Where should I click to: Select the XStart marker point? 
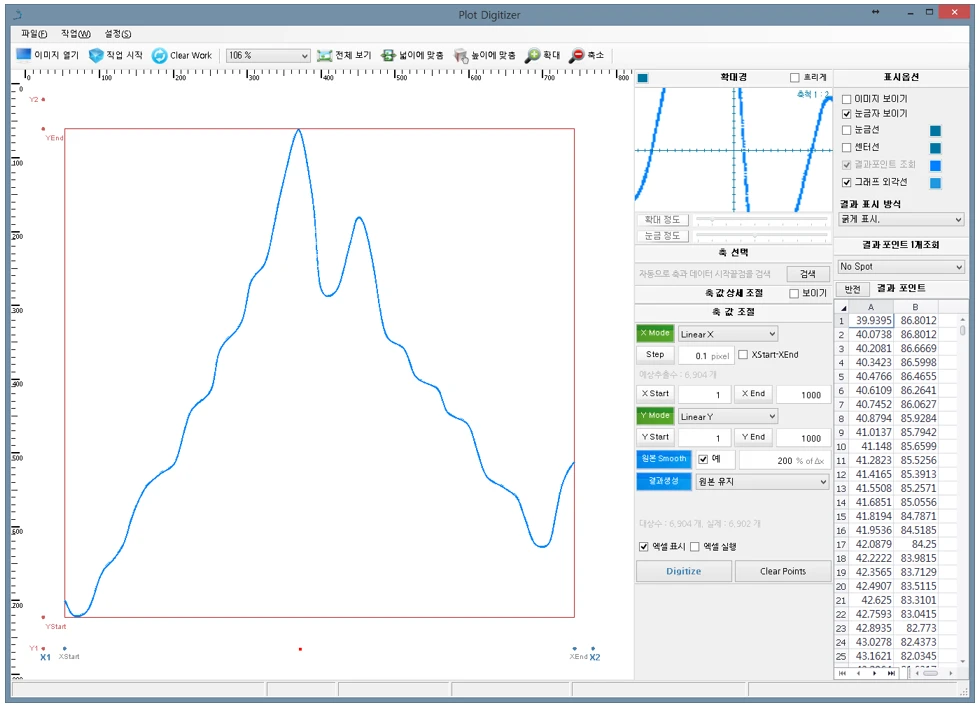[x=64, y=649]
